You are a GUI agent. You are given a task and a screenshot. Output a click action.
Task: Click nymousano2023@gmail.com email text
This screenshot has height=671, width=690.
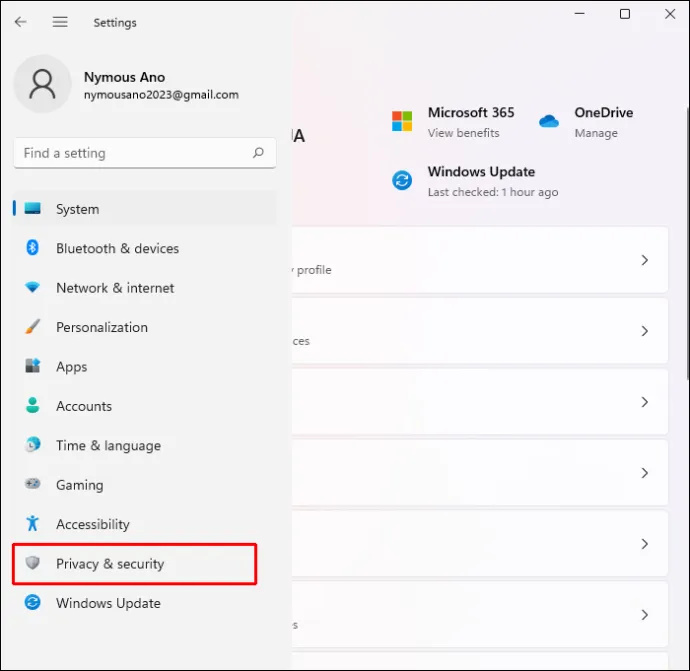click(x=161, y=95)
